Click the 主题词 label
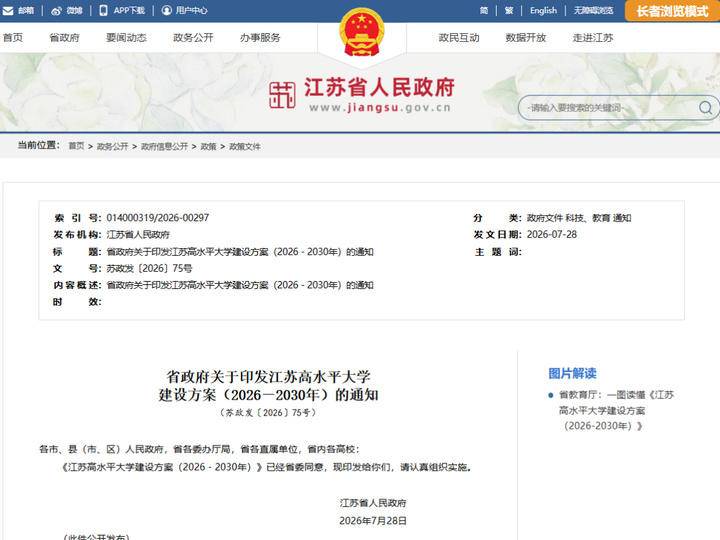 coord(498,252)
